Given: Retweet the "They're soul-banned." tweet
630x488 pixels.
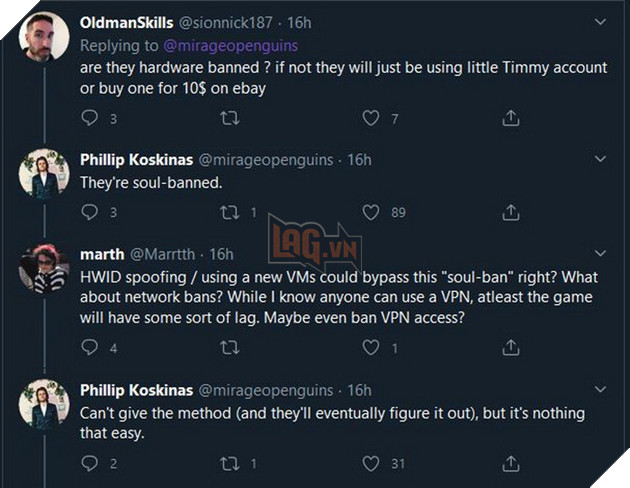Looking at the screenshot, I should click(x=229, y=212).
